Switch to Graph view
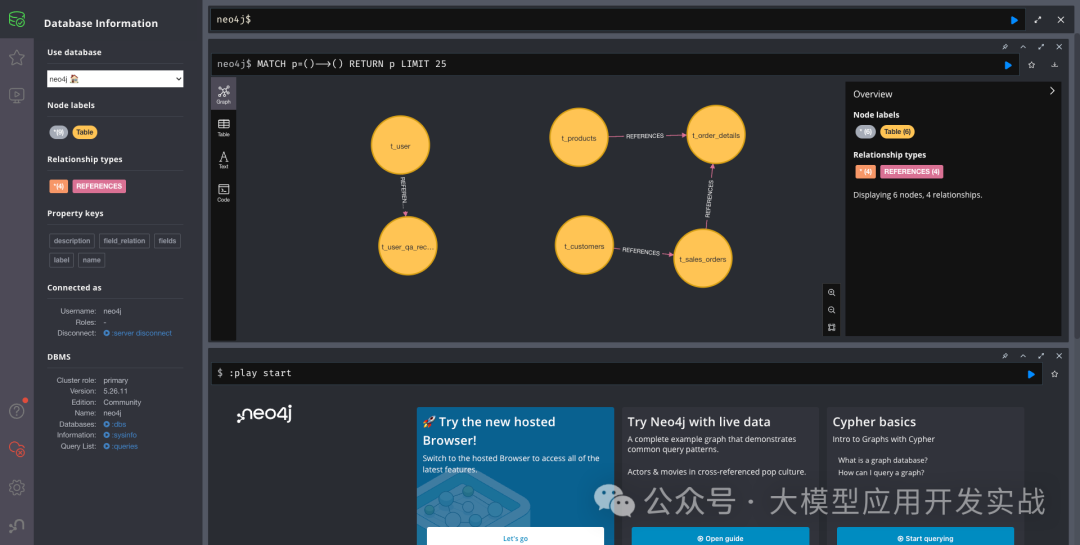 pyautogui.click(x=223, y=94)
